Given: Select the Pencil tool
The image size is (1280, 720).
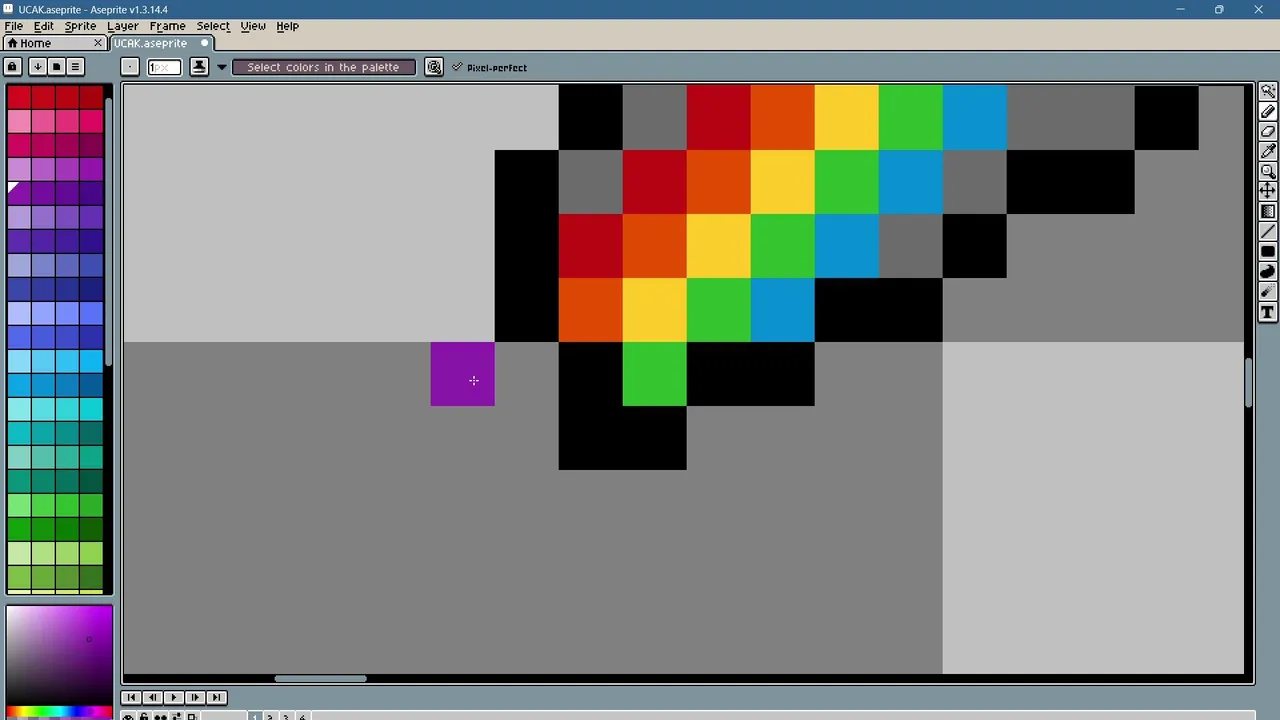Looking at the screenshot, I should 1268,111.
